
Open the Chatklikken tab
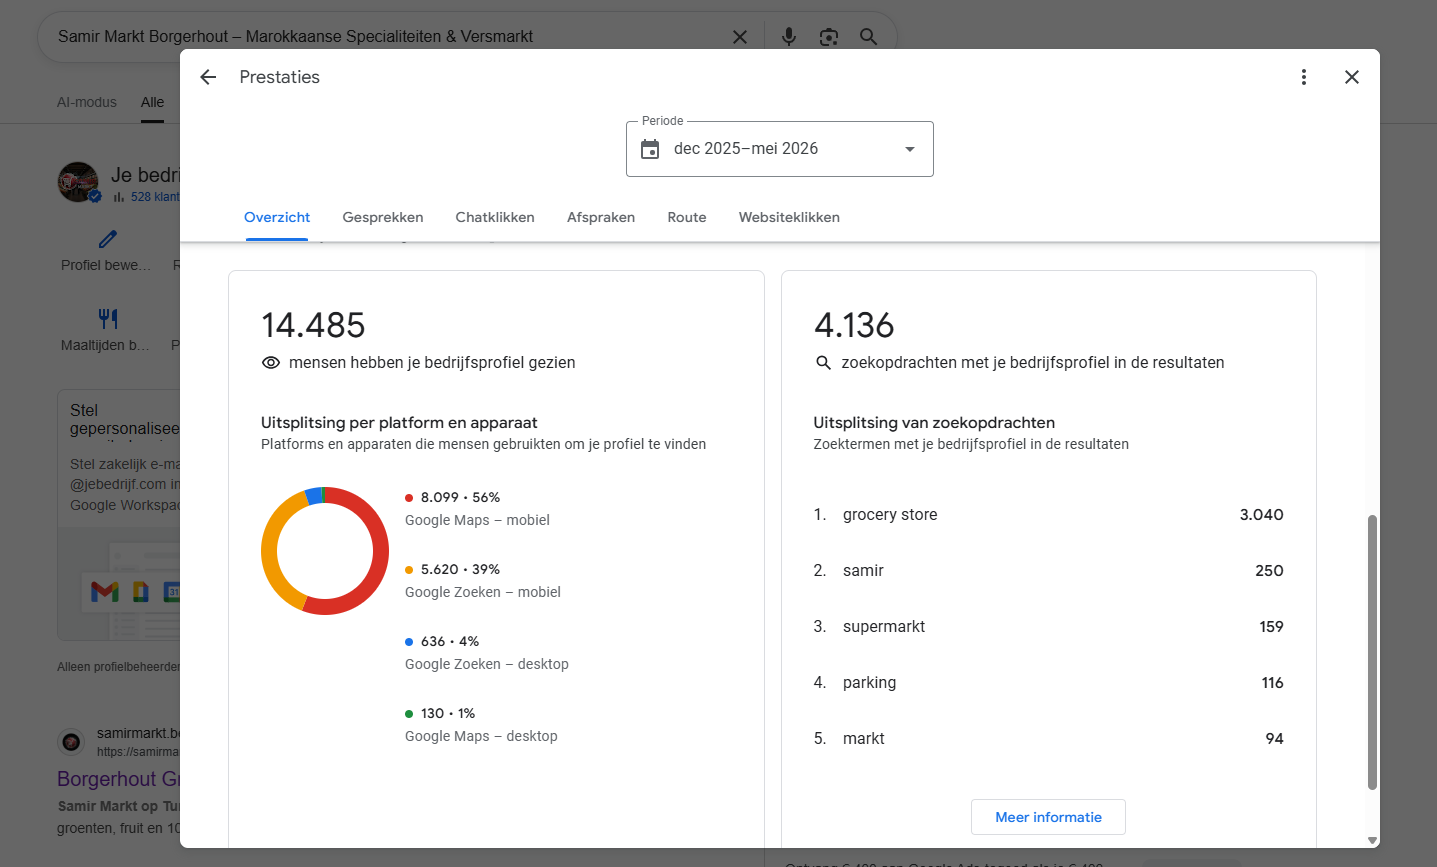click(495, 217)
